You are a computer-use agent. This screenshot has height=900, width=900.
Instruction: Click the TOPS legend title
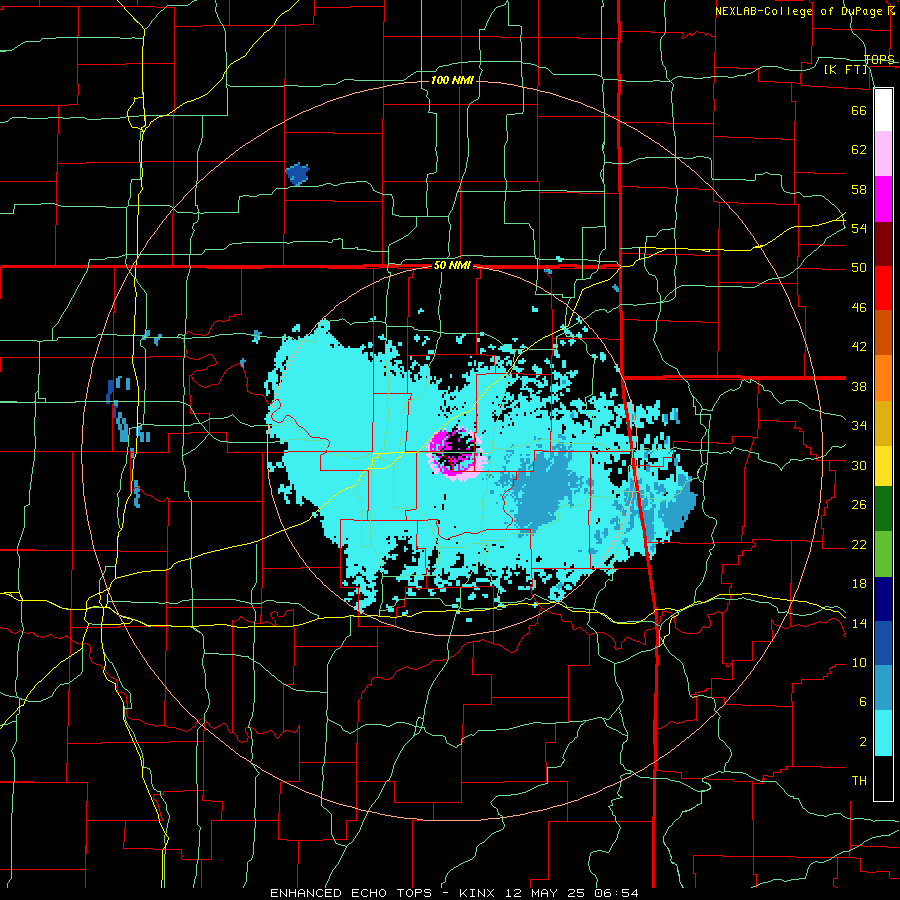[879, 59]
